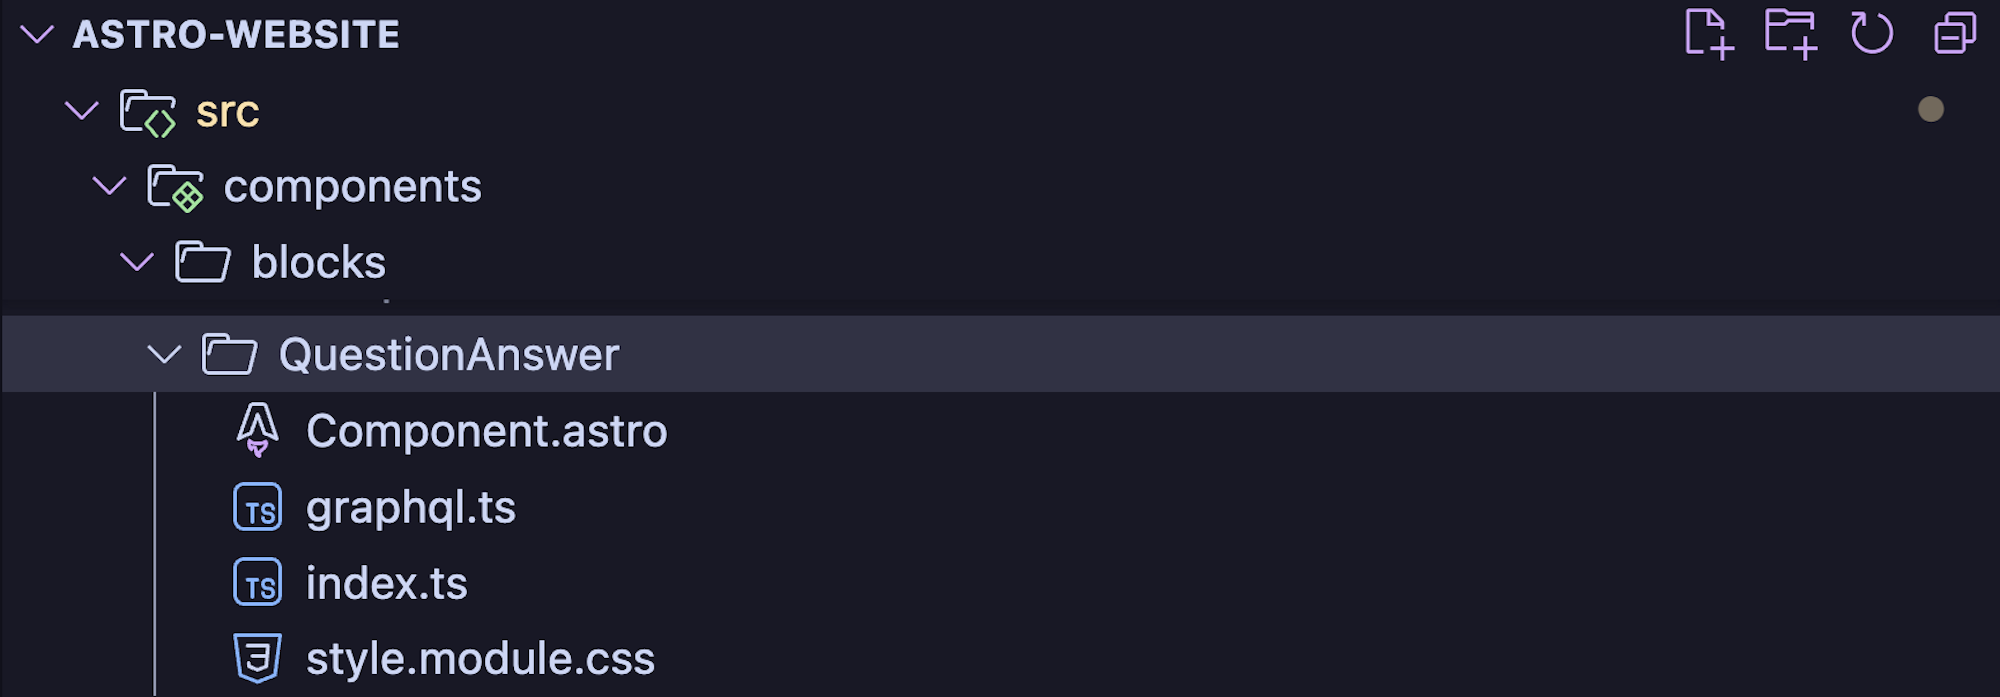Click the New File icon
The image size is (2000, 697).
[x=1708, y=34]
